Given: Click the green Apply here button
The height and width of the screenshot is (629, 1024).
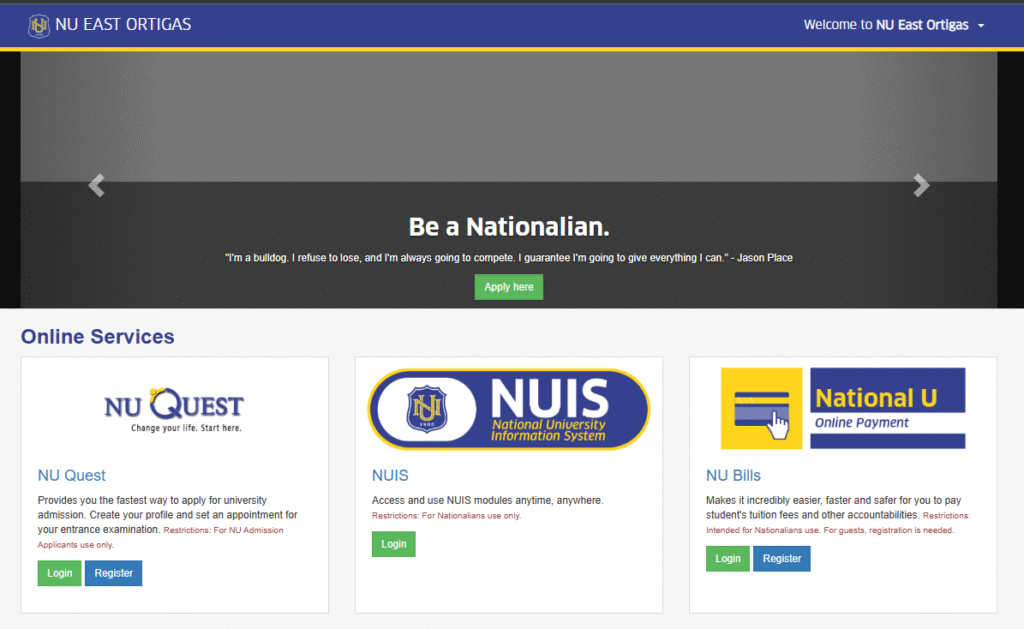Looking at the screenshot, I should 509,287.
